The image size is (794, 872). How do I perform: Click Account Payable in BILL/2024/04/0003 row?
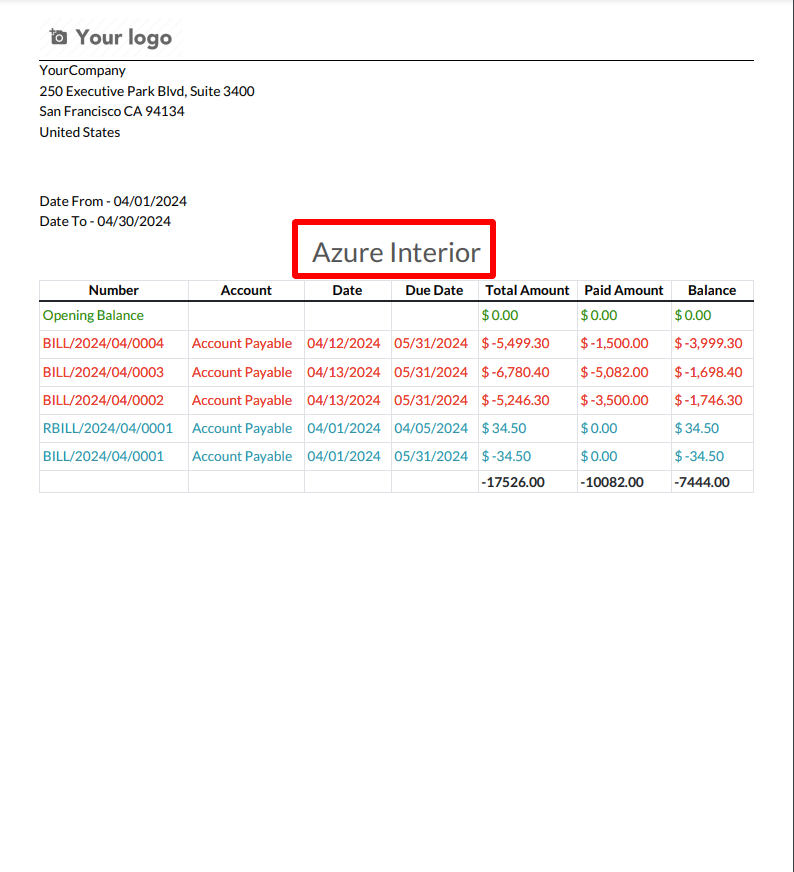242,372
